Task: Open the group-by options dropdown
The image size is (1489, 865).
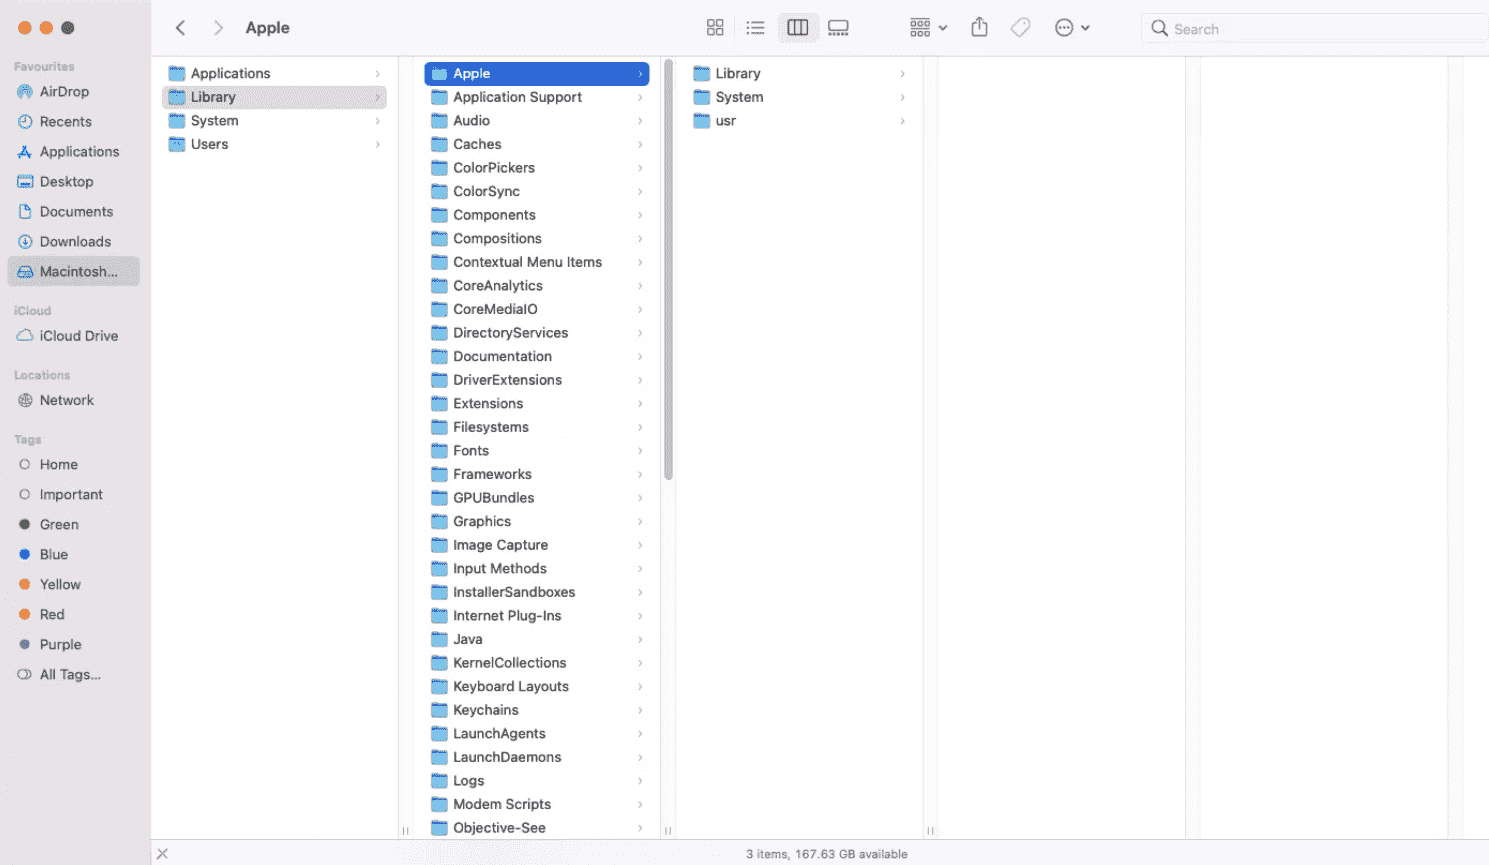Action: 928,28
